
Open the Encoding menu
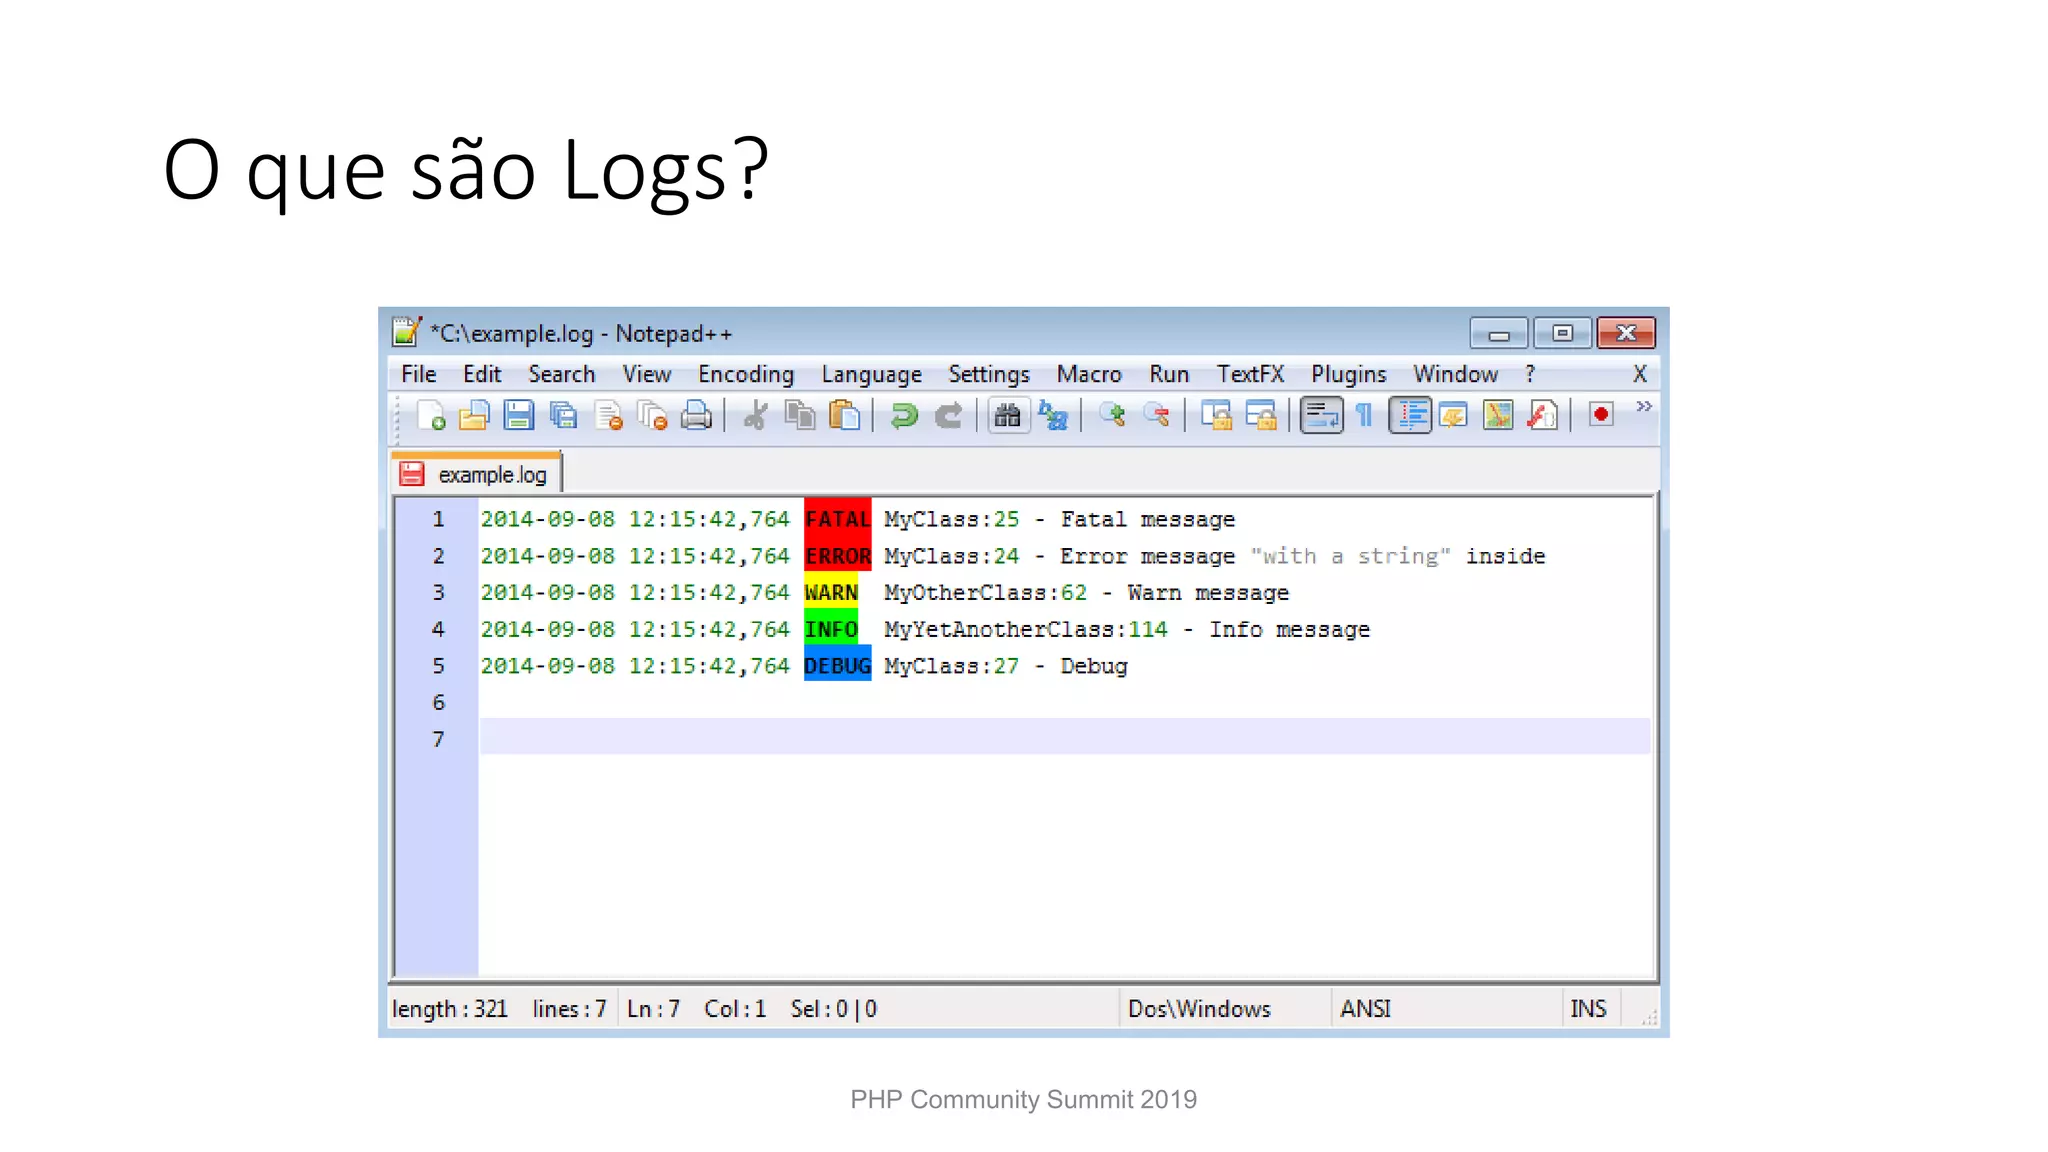click(x=746, y=374)
